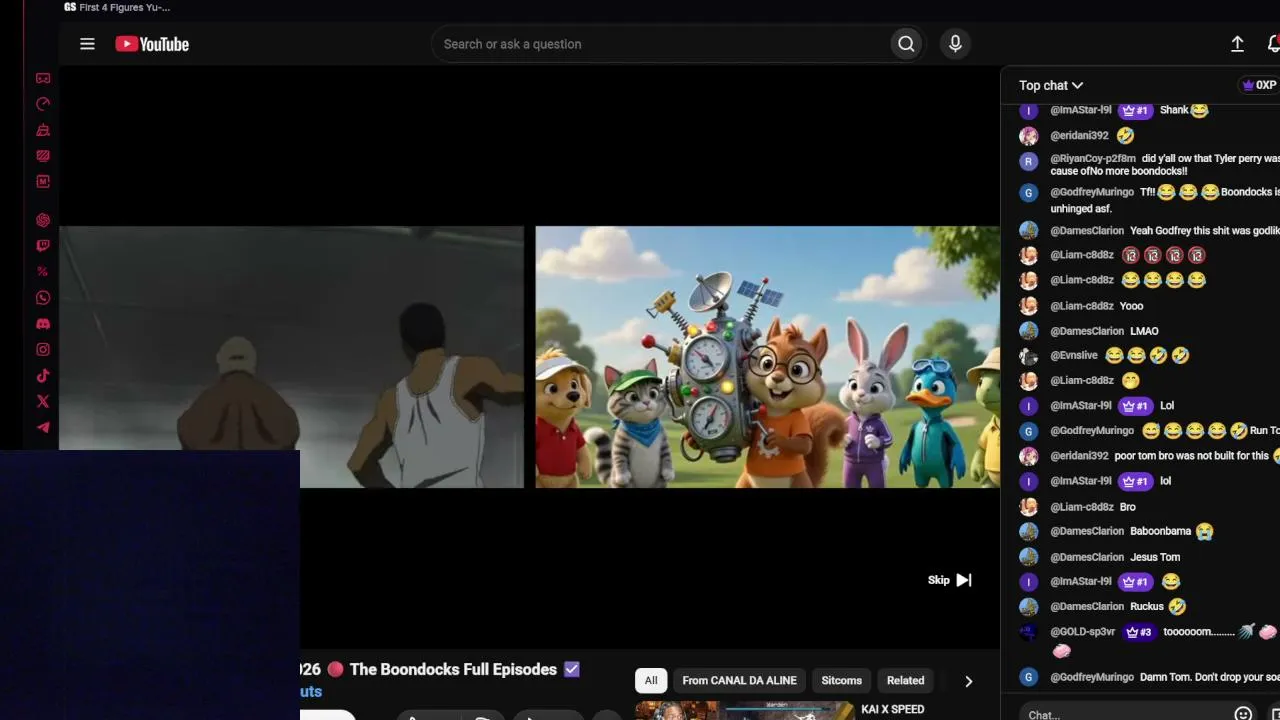The width and height of the screenshot is (1280, 720).
Task: Click @DamesClarion's 'Baboonbama' message
Action: (1161, 532)
